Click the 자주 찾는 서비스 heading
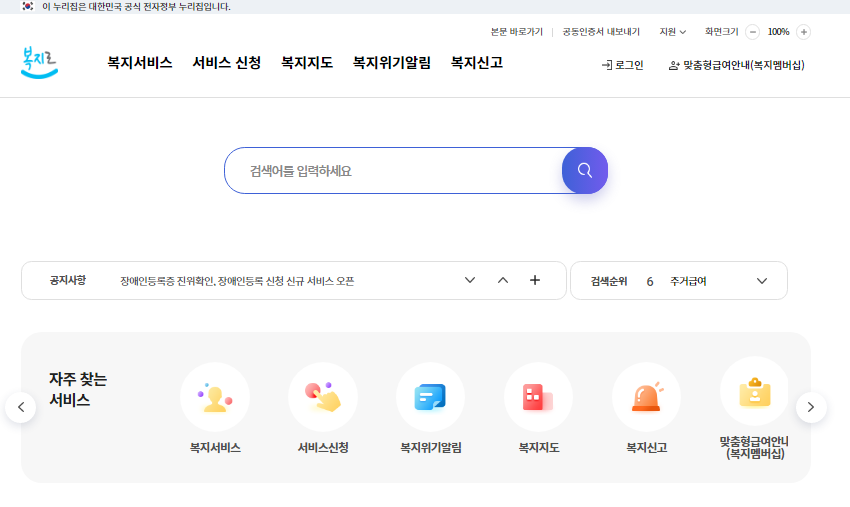The height and width of the screenshot is (507, 850). [x=78, y=389]
